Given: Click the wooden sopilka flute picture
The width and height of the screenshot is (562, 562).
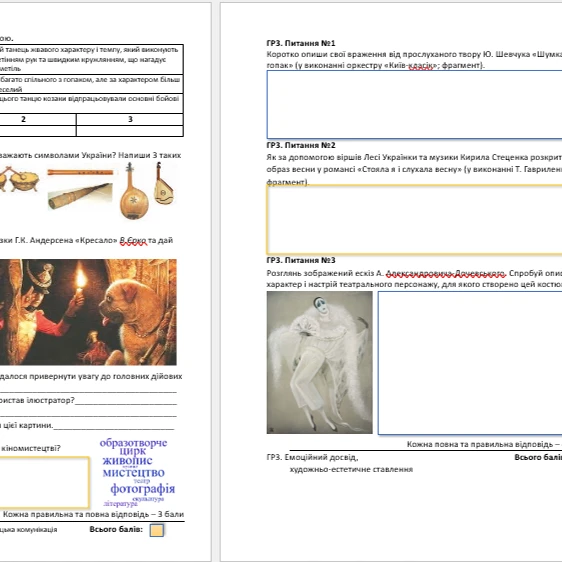Looking at the screenshot, I should pos(80,172).
